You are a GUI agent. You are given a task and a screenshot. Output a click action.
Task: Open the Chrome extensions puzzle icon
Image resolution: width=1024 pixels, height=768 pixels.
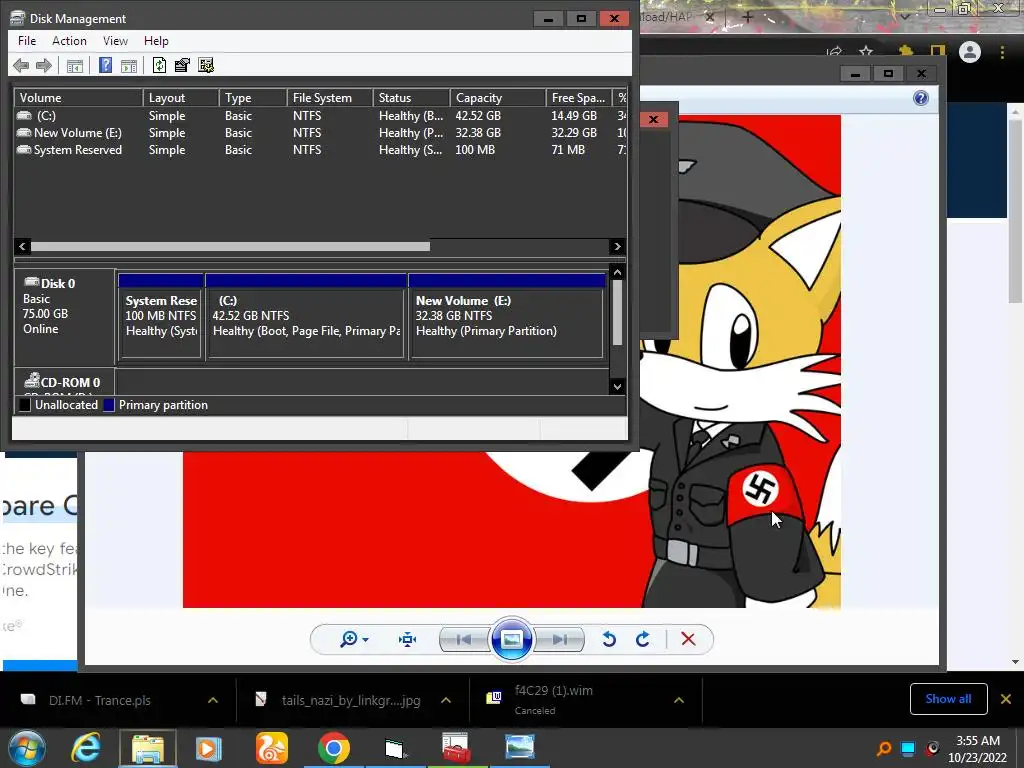click(x=905, y=51)
